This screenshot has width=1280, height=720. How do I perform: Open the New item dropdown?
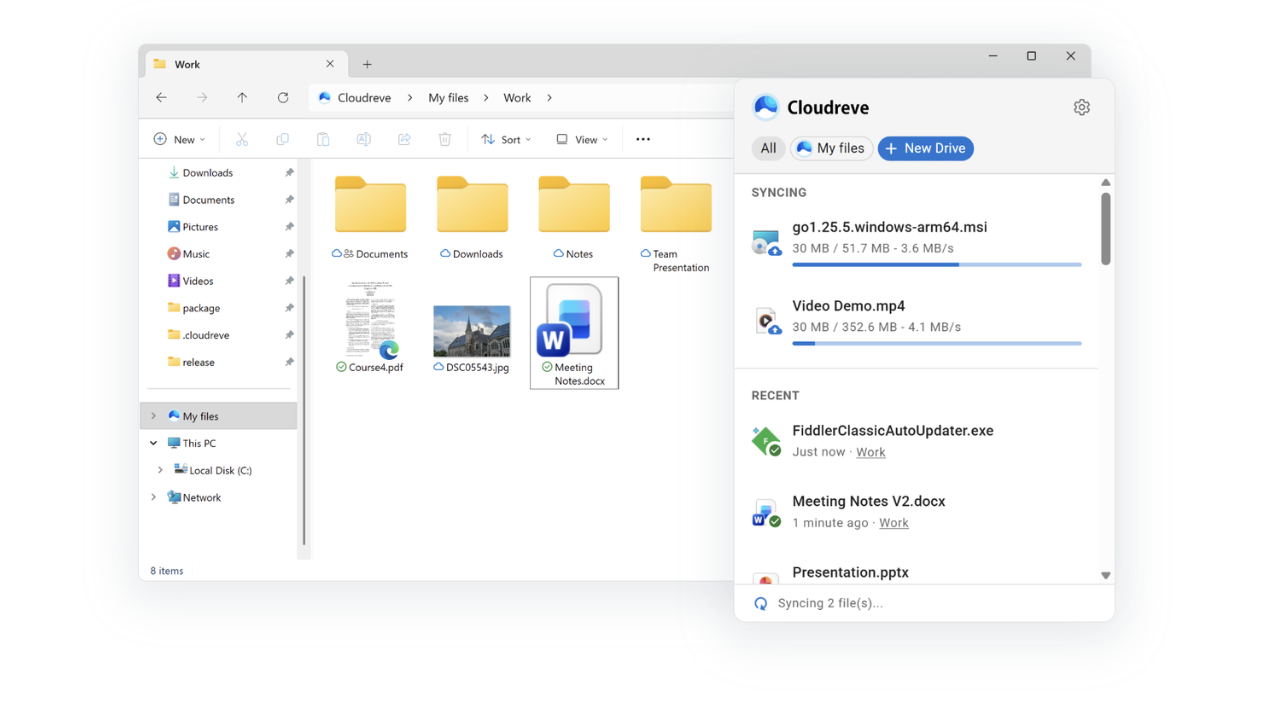(x=180, y=139)
